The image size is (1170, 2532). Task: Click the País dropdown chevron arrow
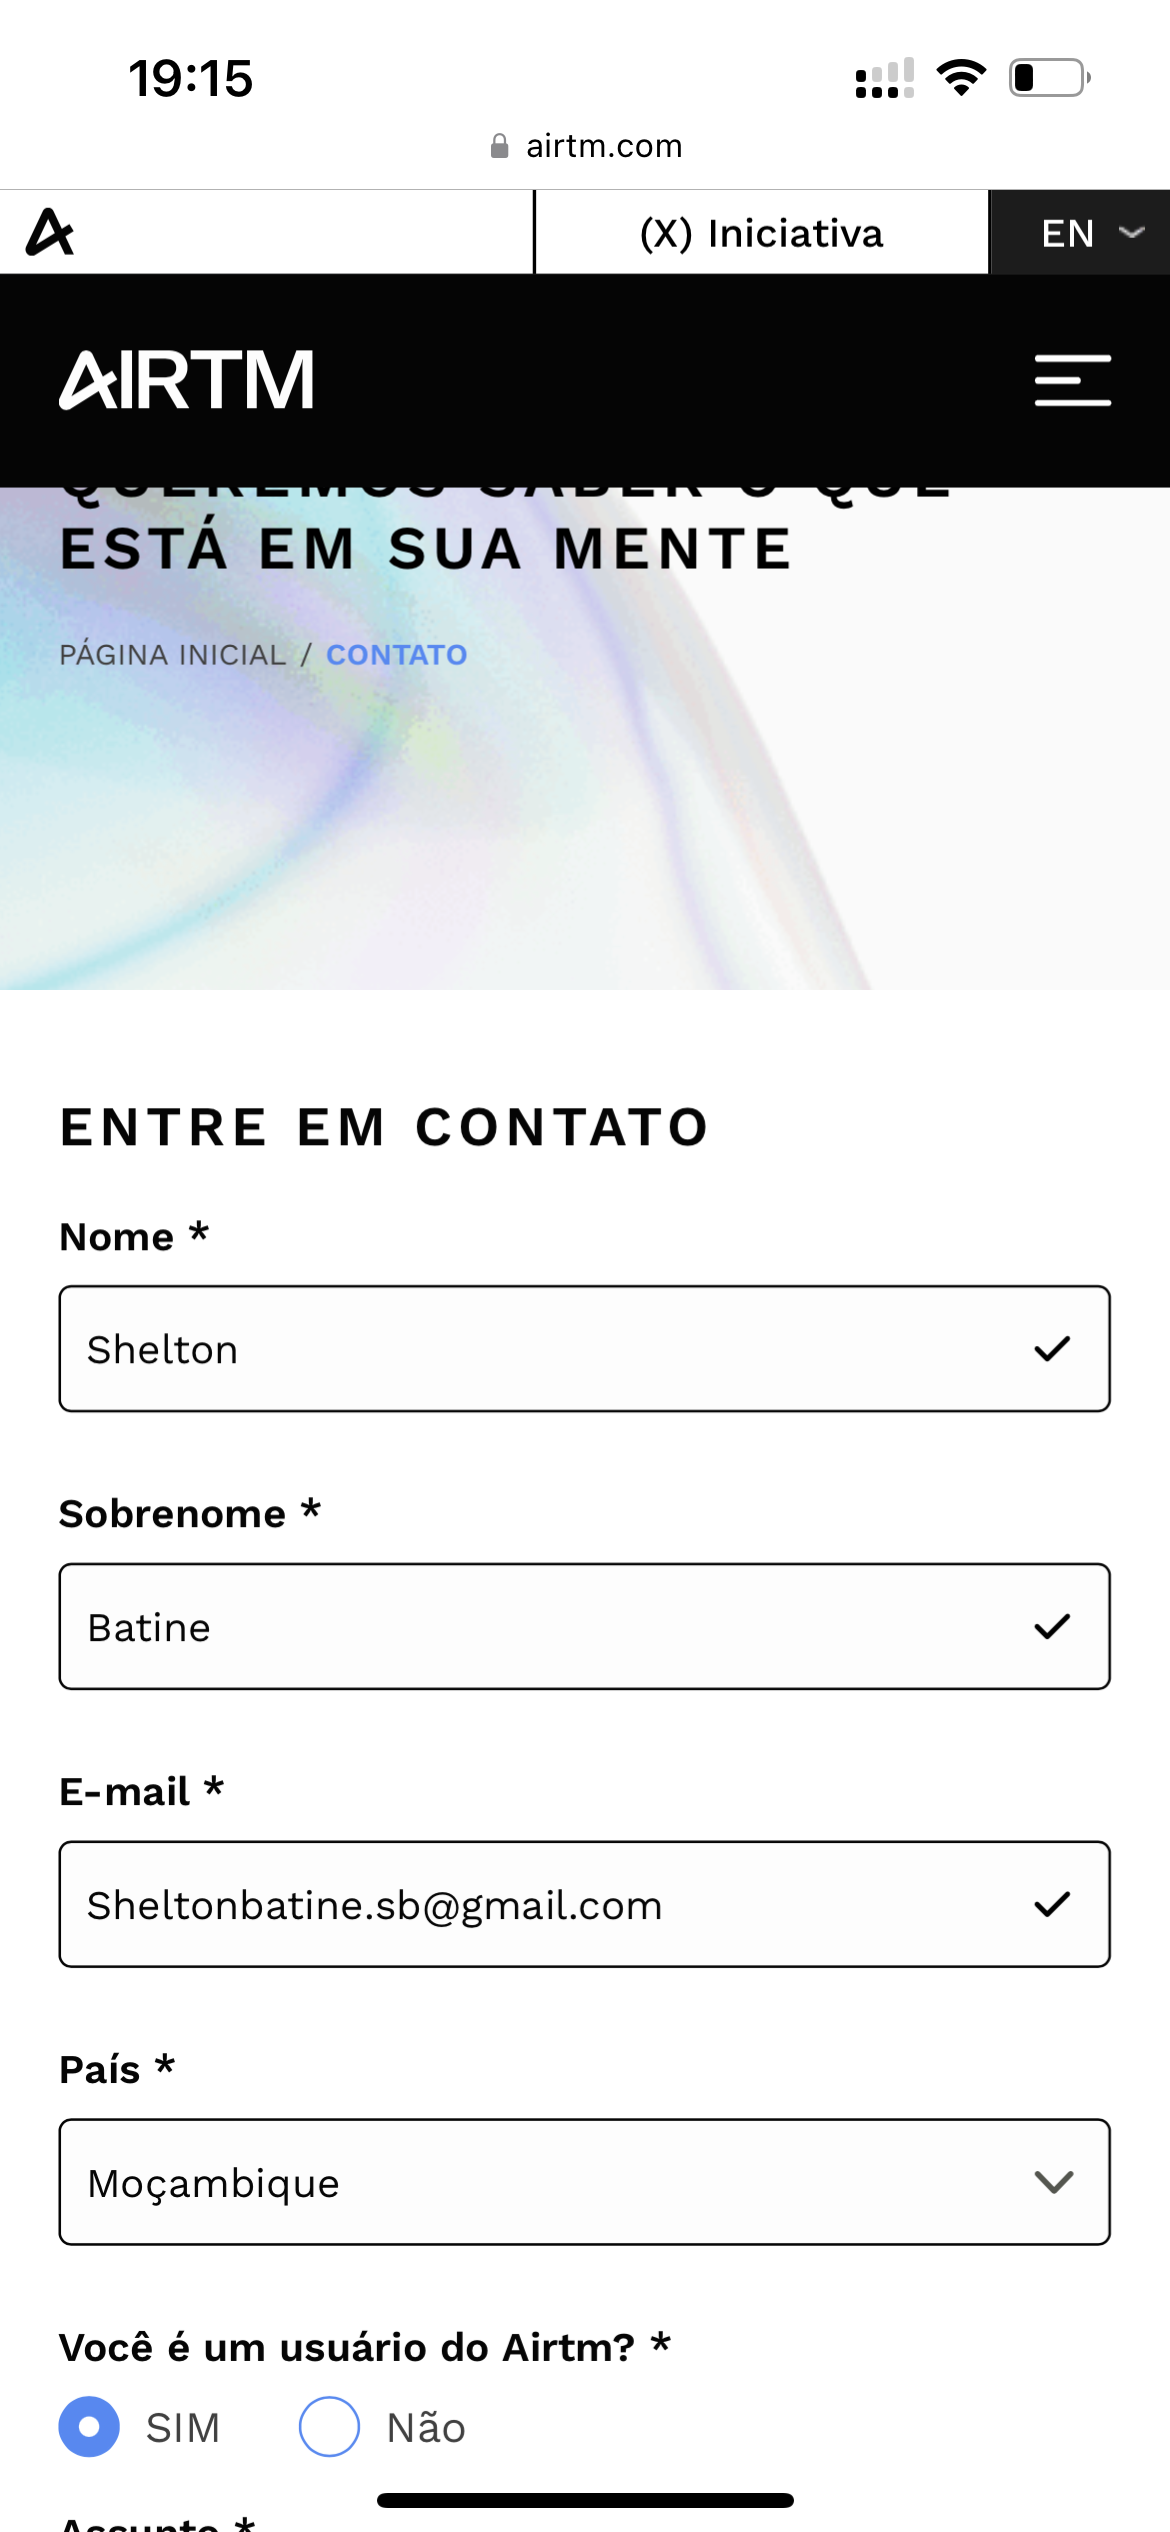click(1054, 2182)
